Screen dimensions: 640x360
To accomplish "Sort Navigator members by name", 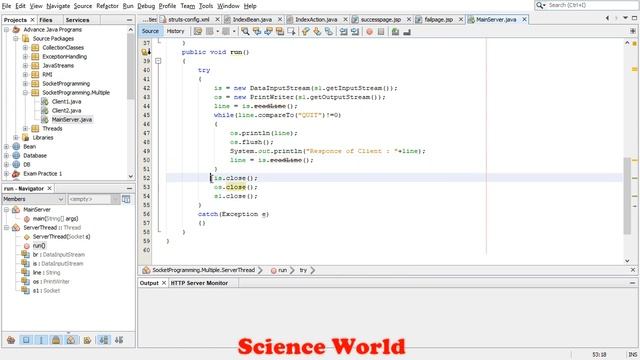I will [x=104, y=340].
